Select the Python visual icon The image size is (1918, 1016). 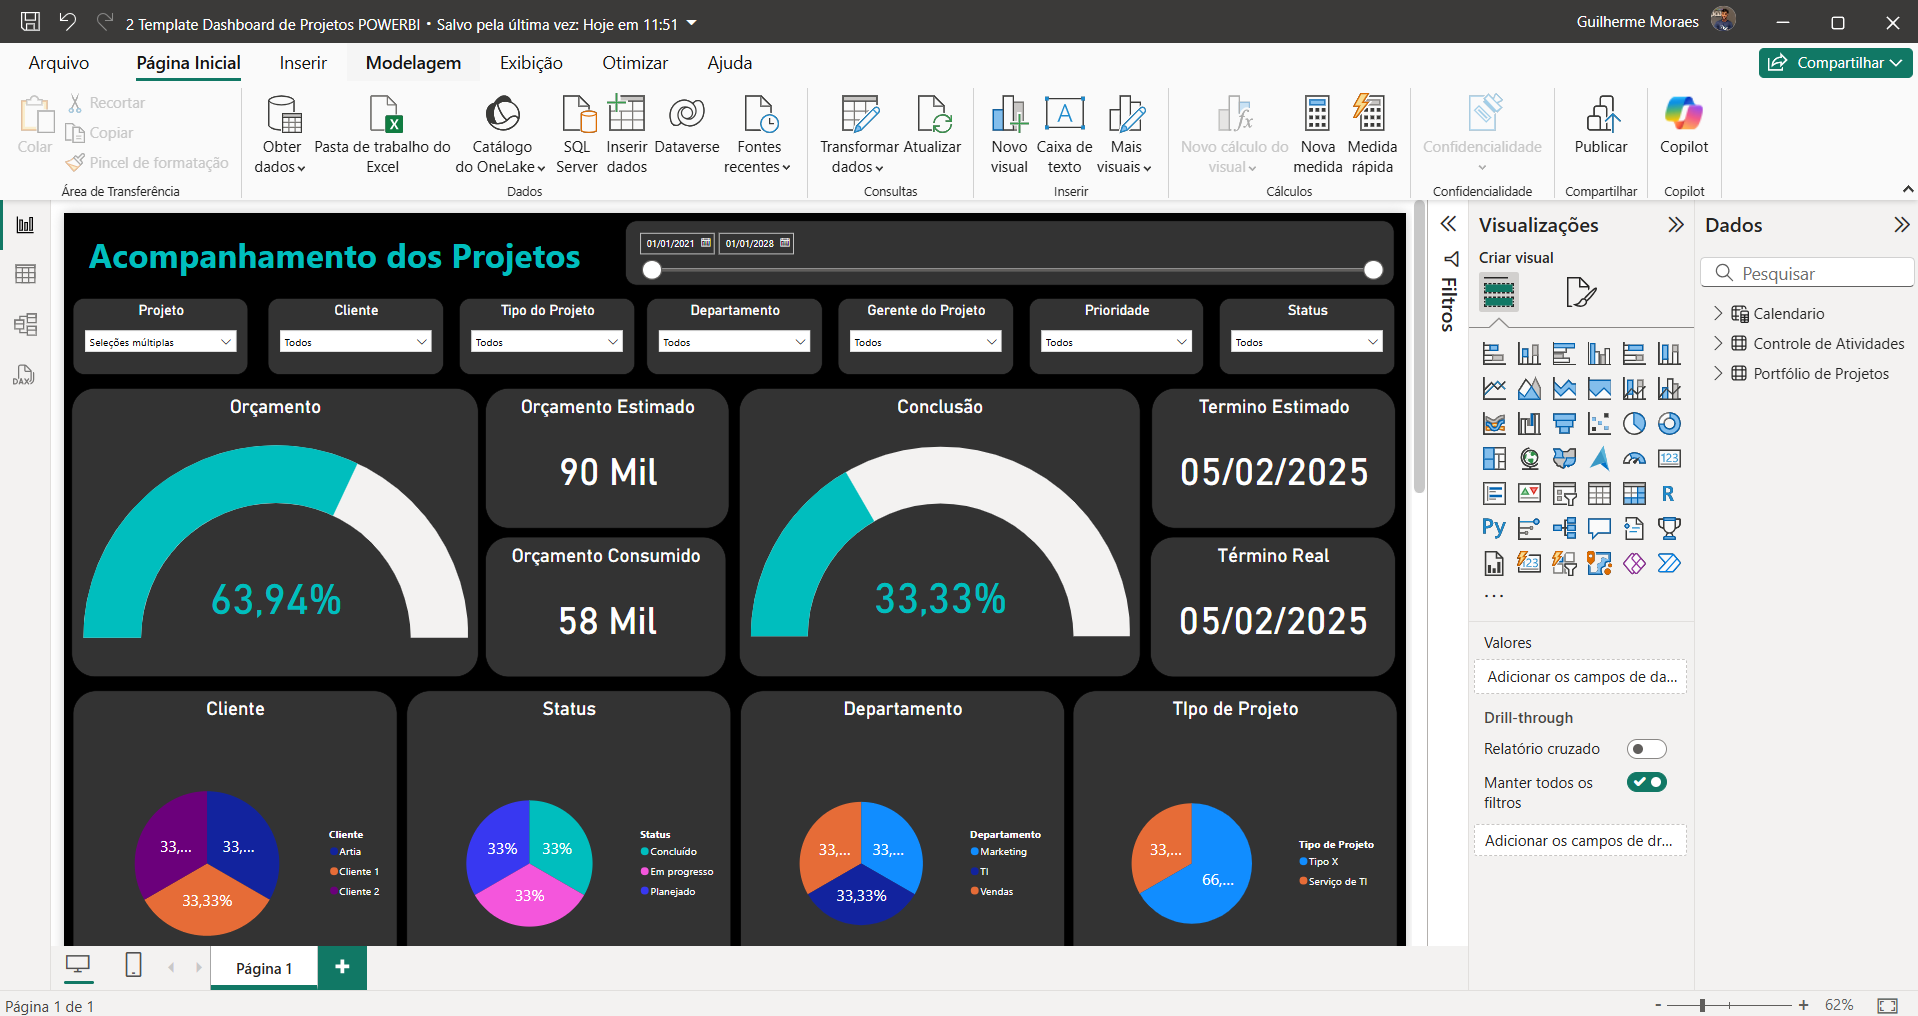[1494, 528]
